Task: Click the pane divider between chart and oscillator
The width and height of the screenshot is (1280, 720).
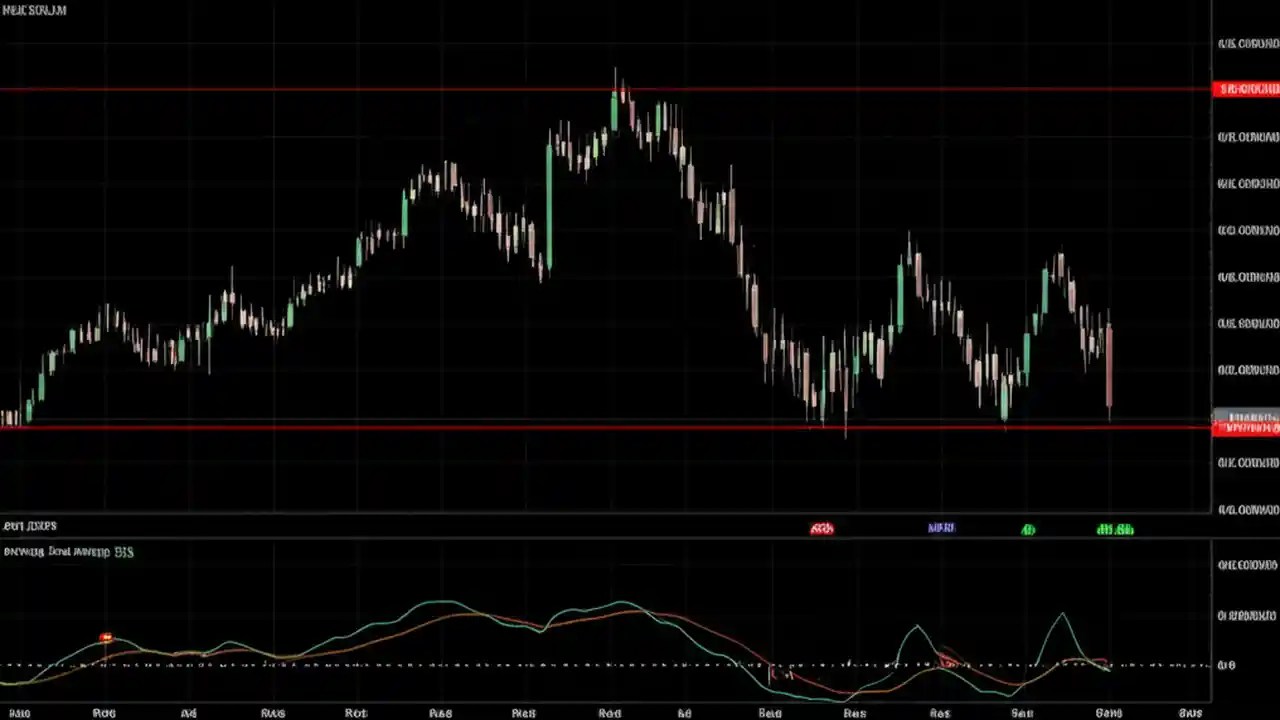Action: point(600,514)
